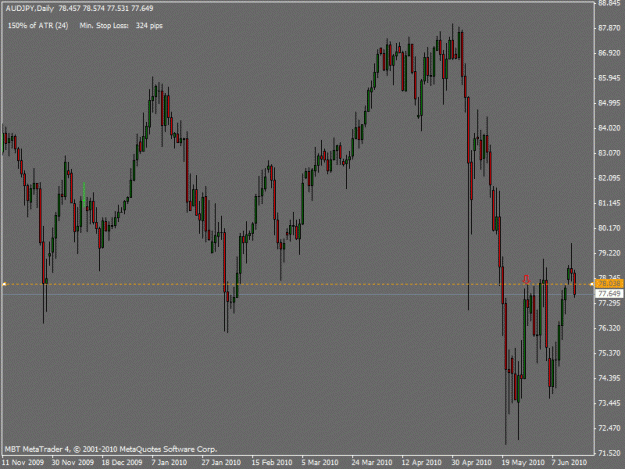Click the price scale value 73.445

[x=609, y=403]
